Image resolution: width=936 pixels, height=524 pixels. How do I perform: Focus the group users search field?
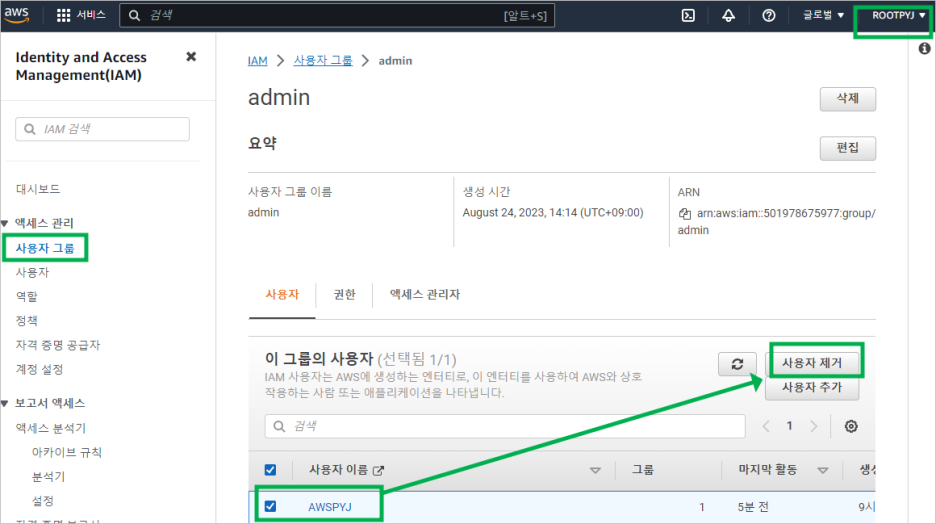click(x=505, y=426)
